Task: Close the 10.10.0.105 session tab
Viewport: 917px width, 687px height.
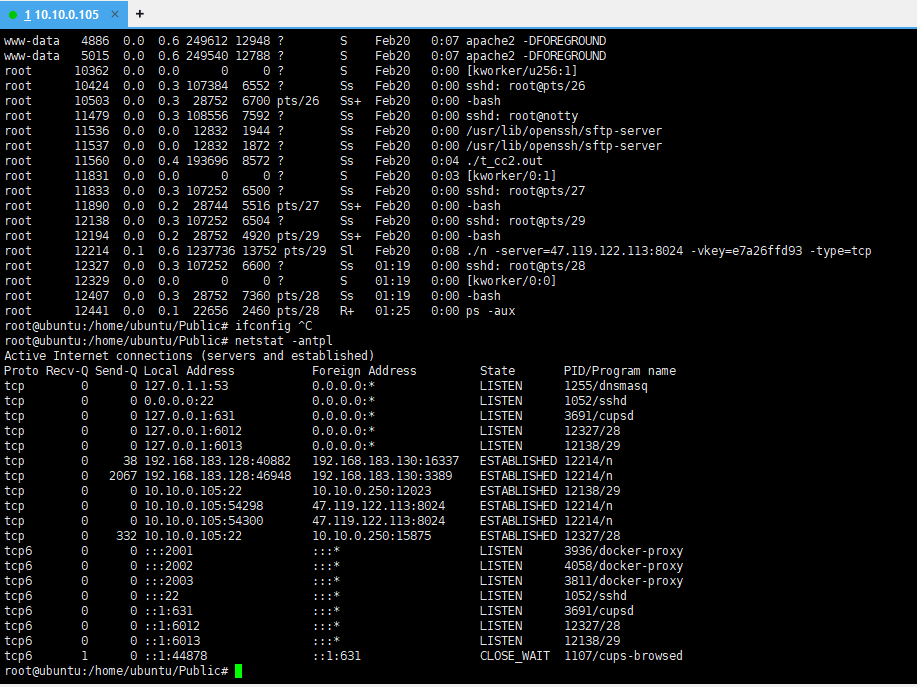Action: tap(116, 14)
